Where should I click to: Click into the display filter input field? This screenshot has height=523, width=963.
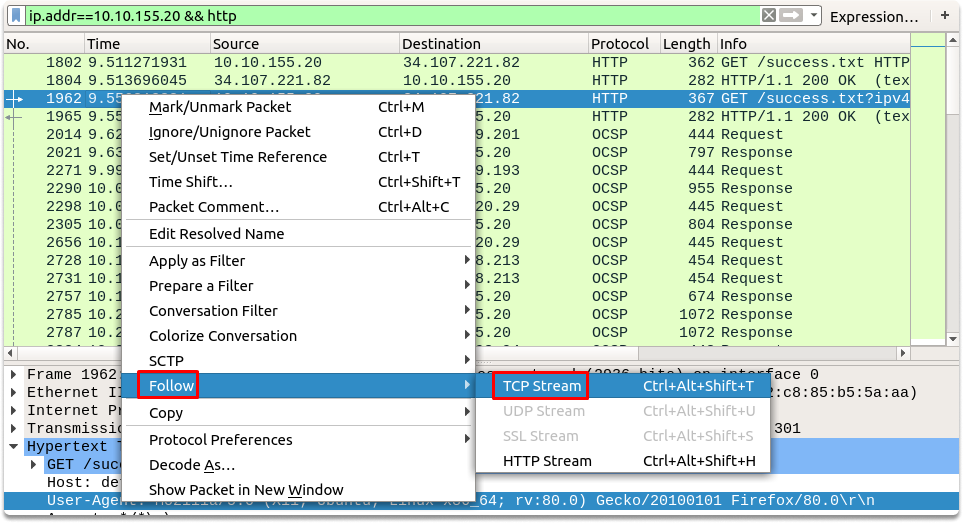pos(393,16)
